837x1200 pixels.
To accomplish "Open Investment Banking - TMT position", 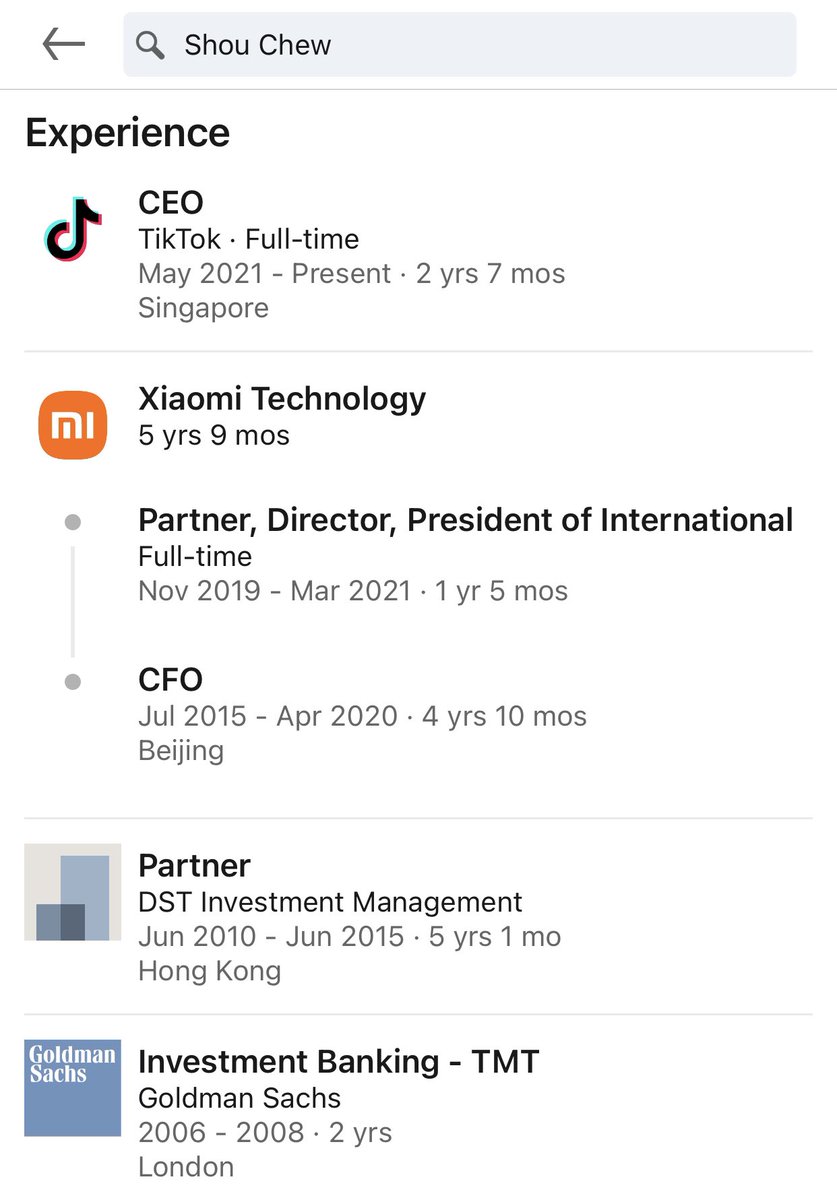I will pos(338,1062).
